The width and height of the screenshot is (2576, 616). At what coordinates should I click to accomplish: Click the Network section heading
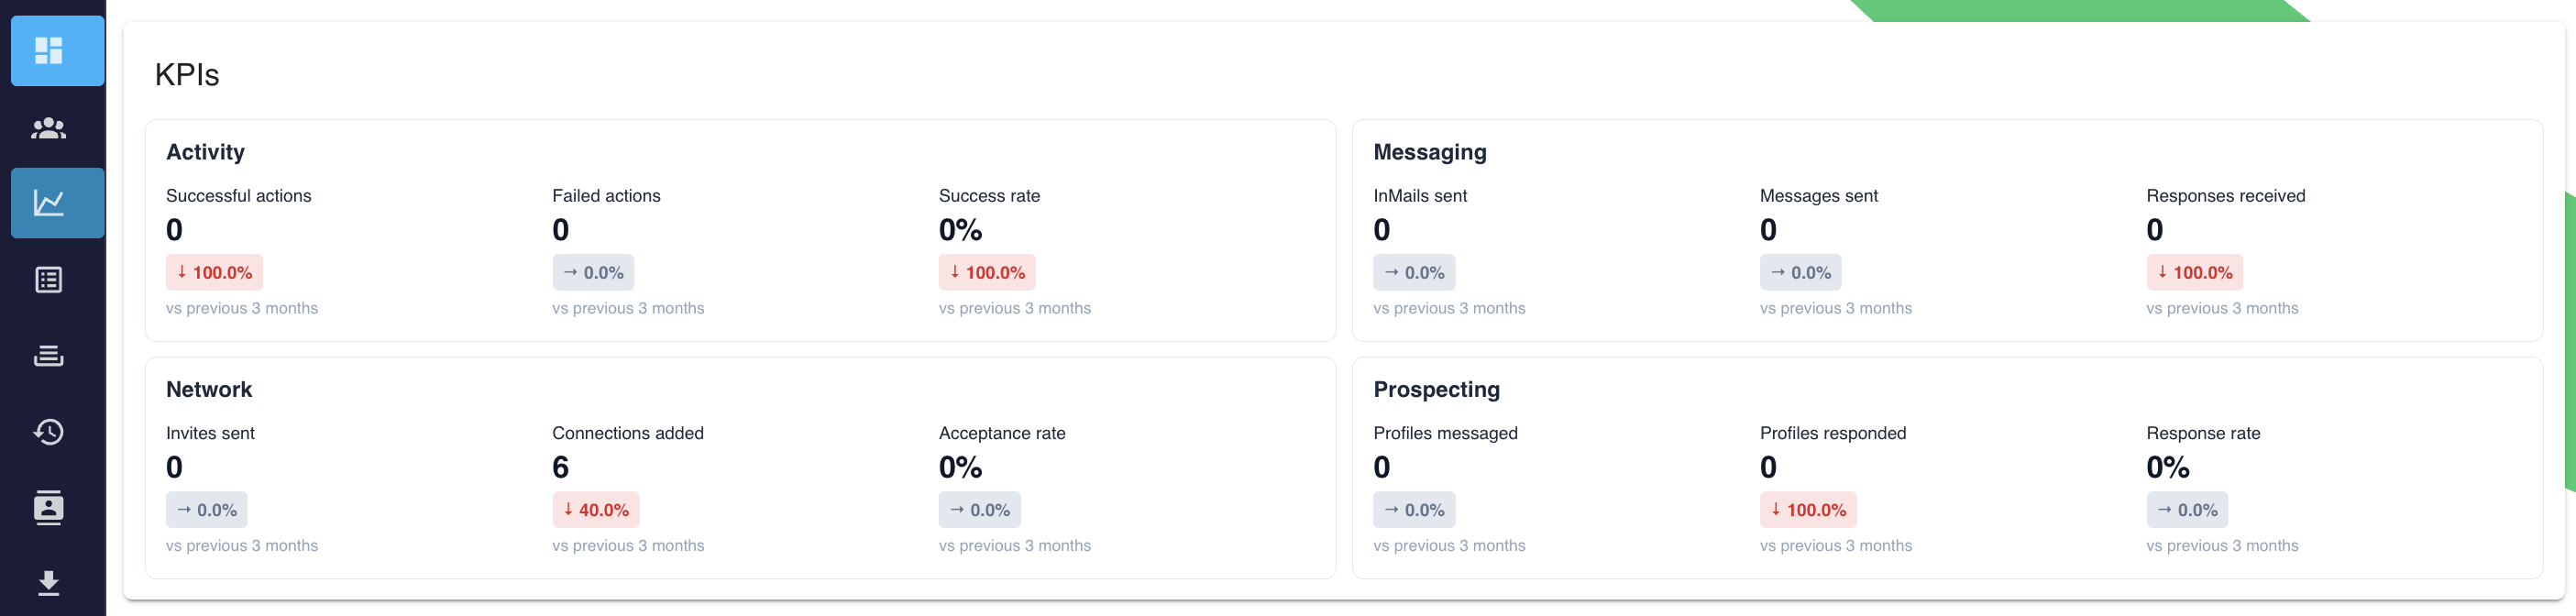[209, 390]
